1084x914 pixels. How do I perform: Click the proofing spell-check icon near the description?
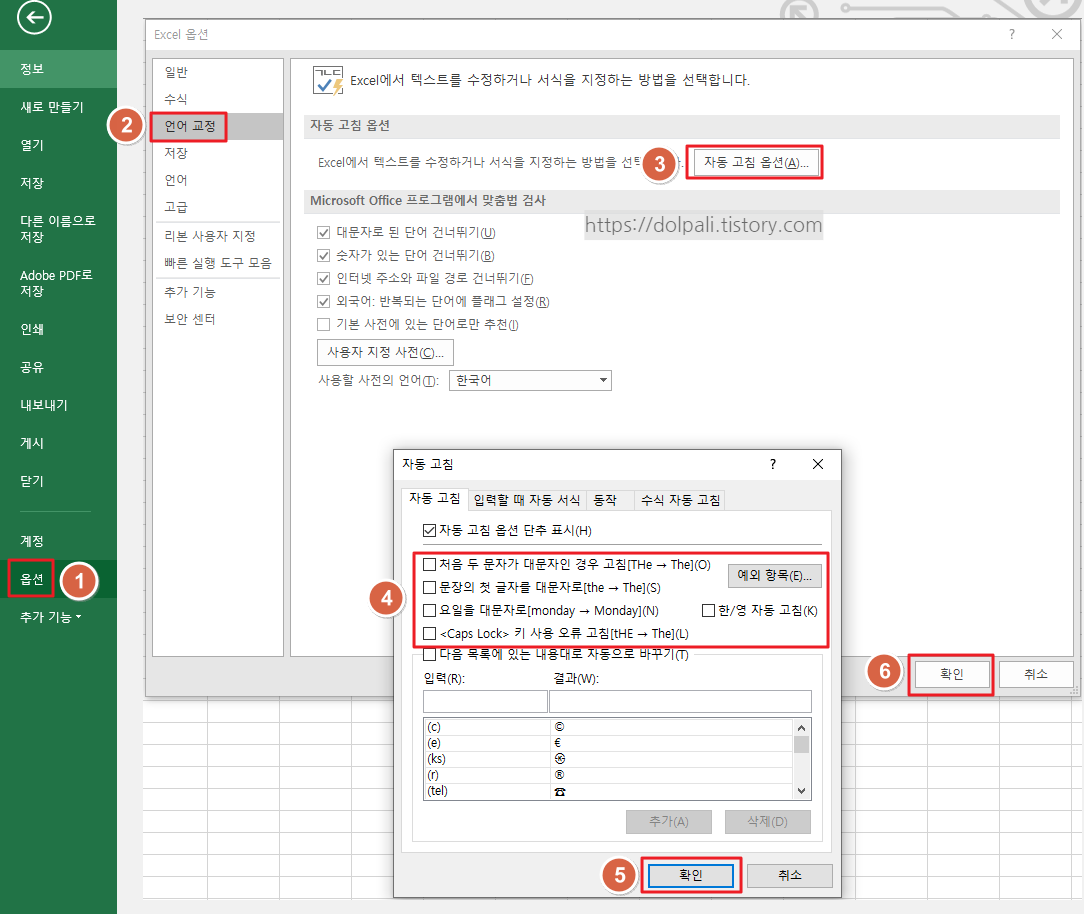(x=326, y=80)
